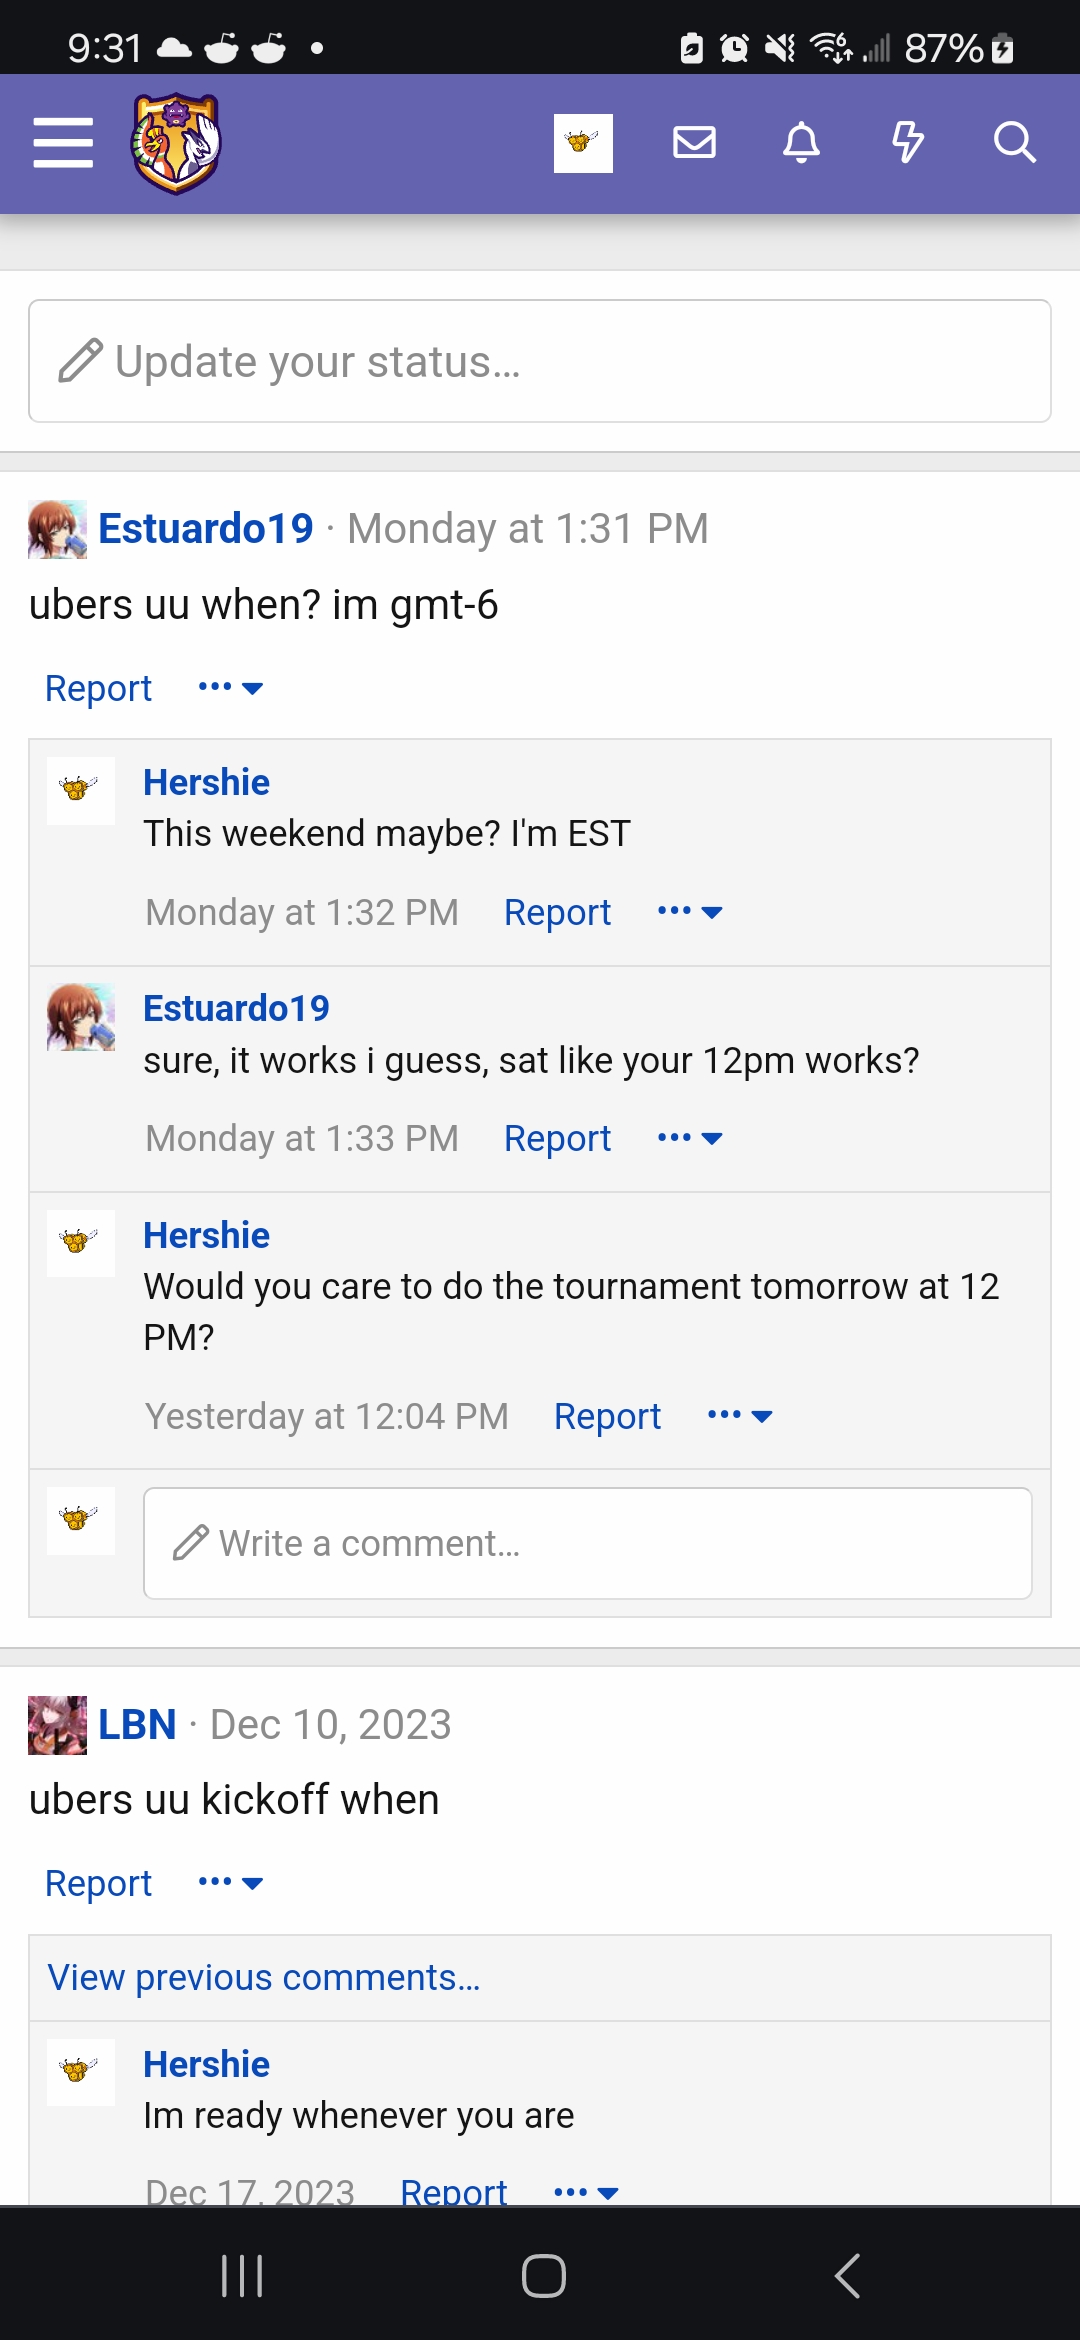Tap the Smogon shield logo
The image size is (1080, 2340).
176,143
